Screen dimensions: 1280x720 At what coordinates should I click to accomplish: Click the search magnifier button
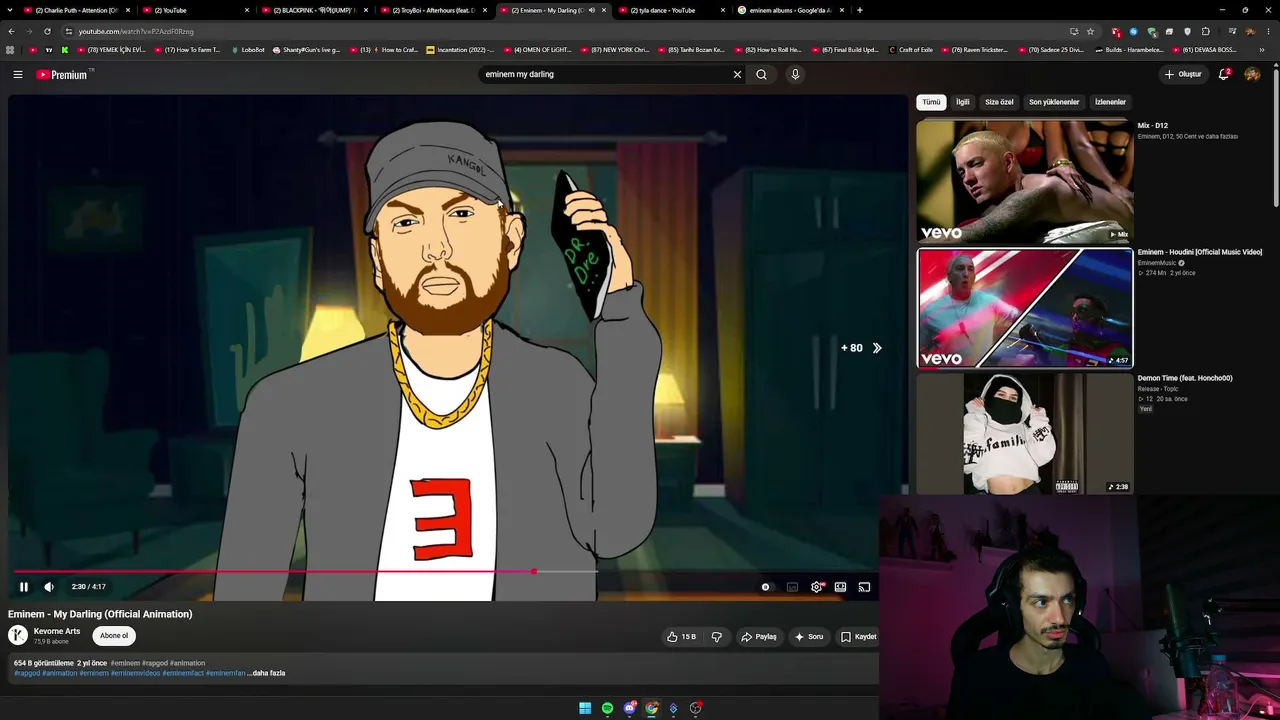coord(761,74)
